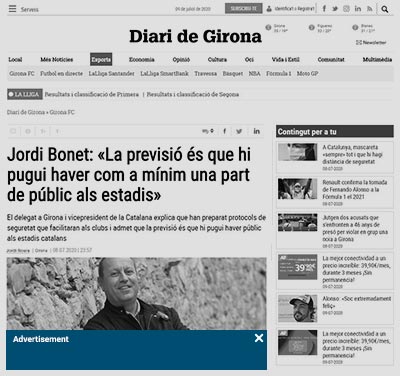Open the Més Notícies section
400x376 pixels.
pos(57,60)
